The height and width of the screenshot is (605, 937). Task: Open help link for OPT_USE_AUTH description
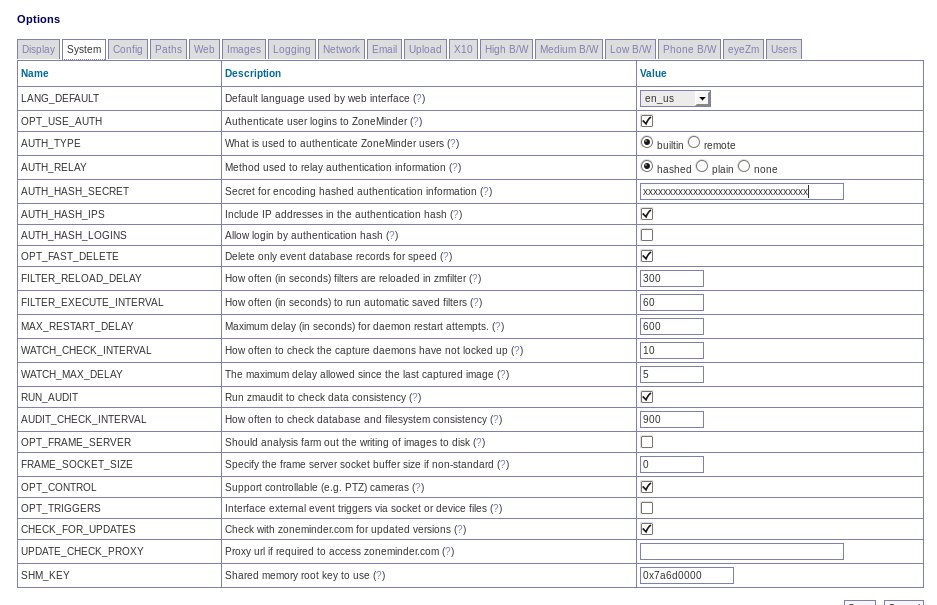[x=416, y=121]
